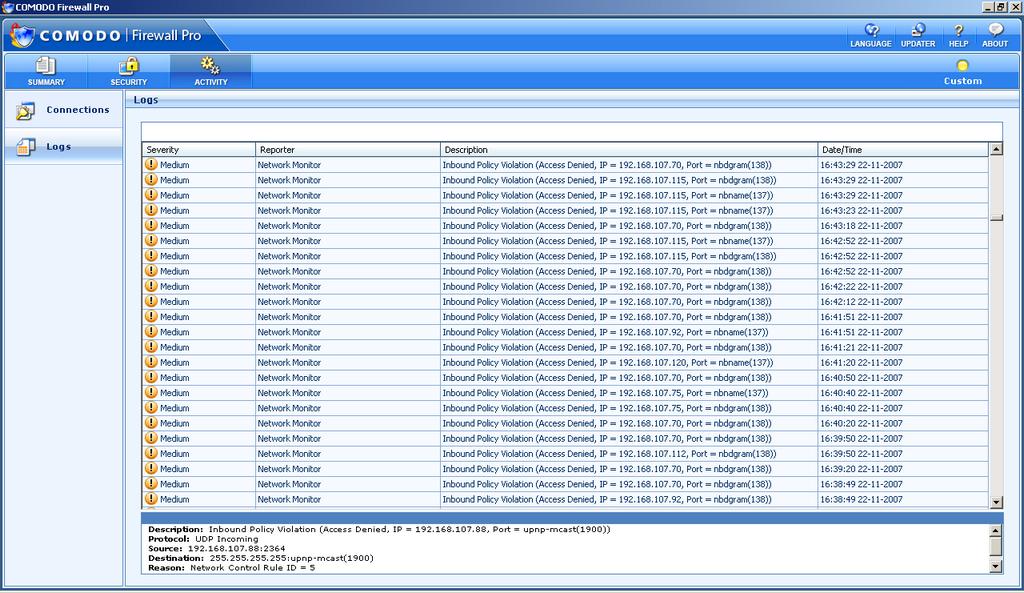Click warning icon of 16:39:20 log entry
Image resolution: width=1024 pixels, height=593 pixels.
[x=151, y=468]
